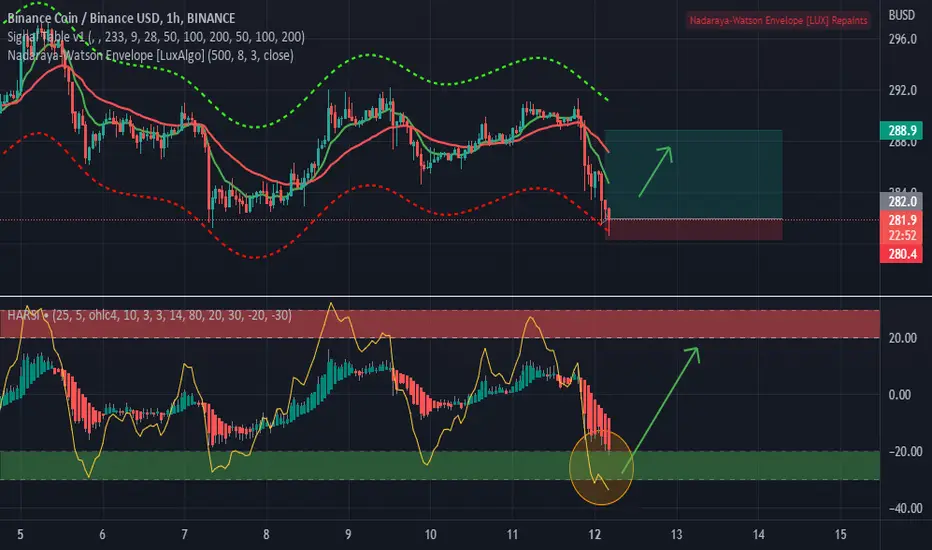932x550 pixels.
Task: Click the 292.0 price axis value
Action: point(902,90)
